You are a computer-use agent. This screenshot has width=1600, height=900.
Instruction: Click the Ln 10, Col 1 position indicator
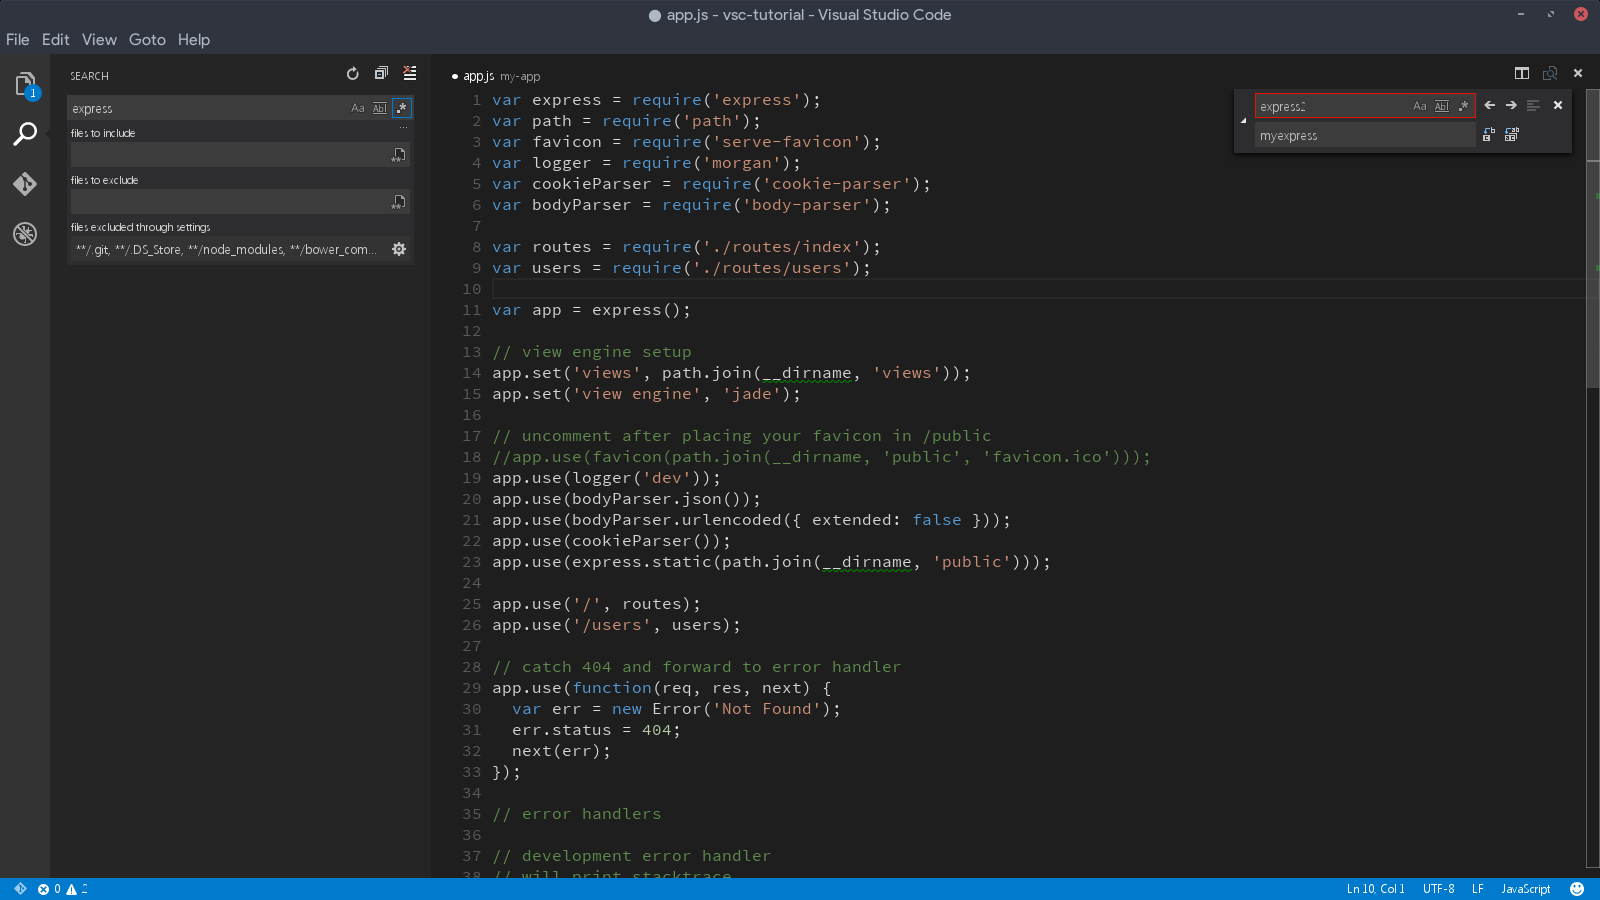[1375, 889]
